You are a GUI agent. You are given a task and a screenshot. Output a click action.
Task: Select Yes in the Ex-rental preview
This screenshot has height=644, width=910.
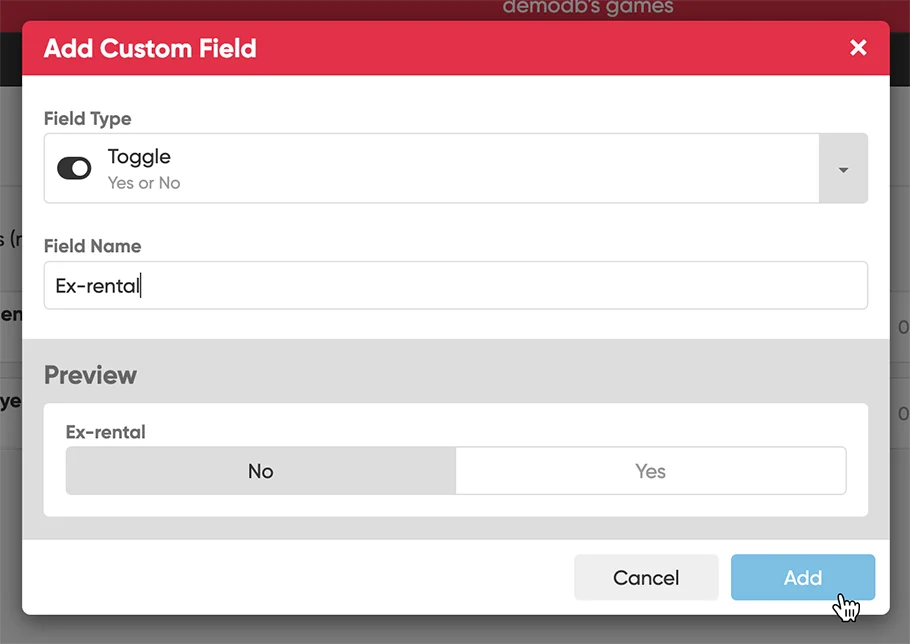coord(650,471)
